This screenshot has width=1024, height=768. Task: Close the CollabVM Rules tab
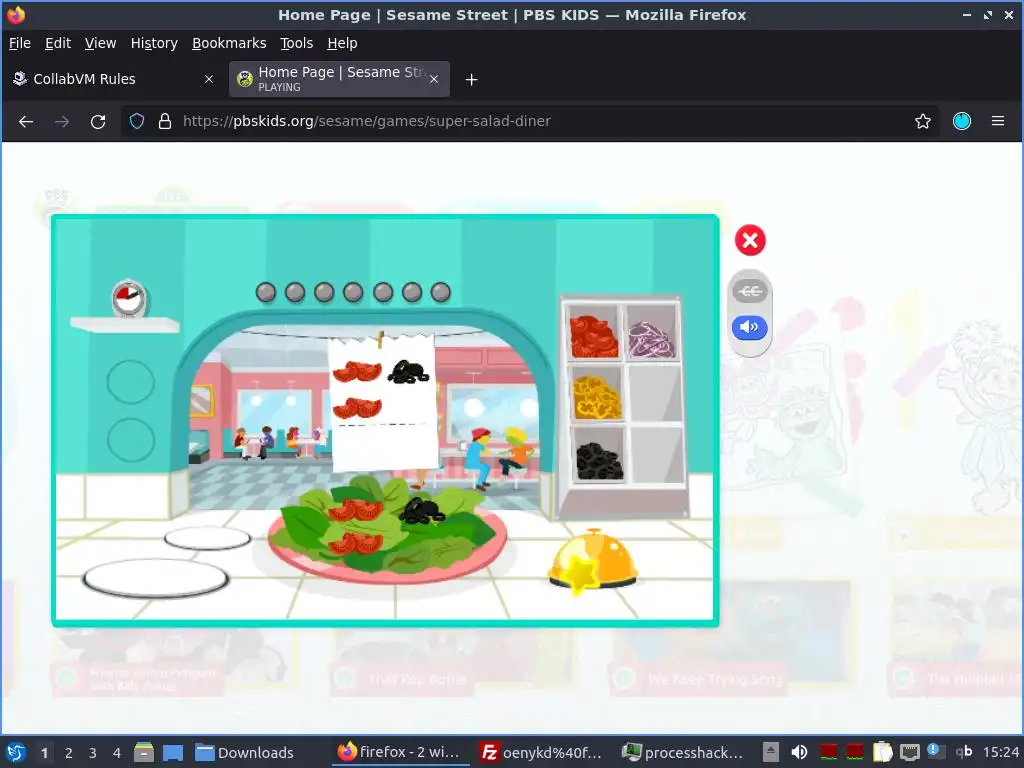[209, 79]
